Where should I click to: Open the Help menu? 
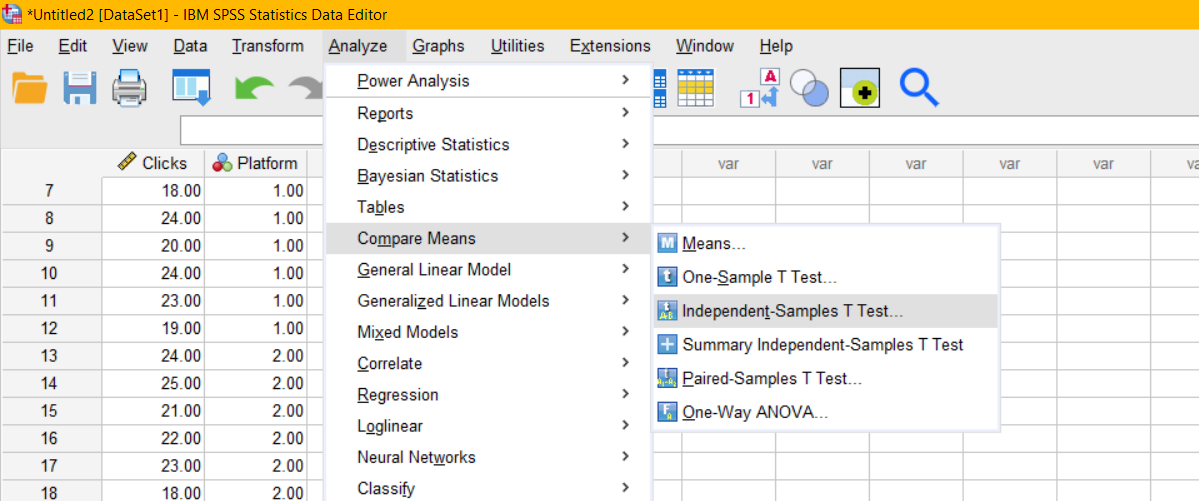776,46
